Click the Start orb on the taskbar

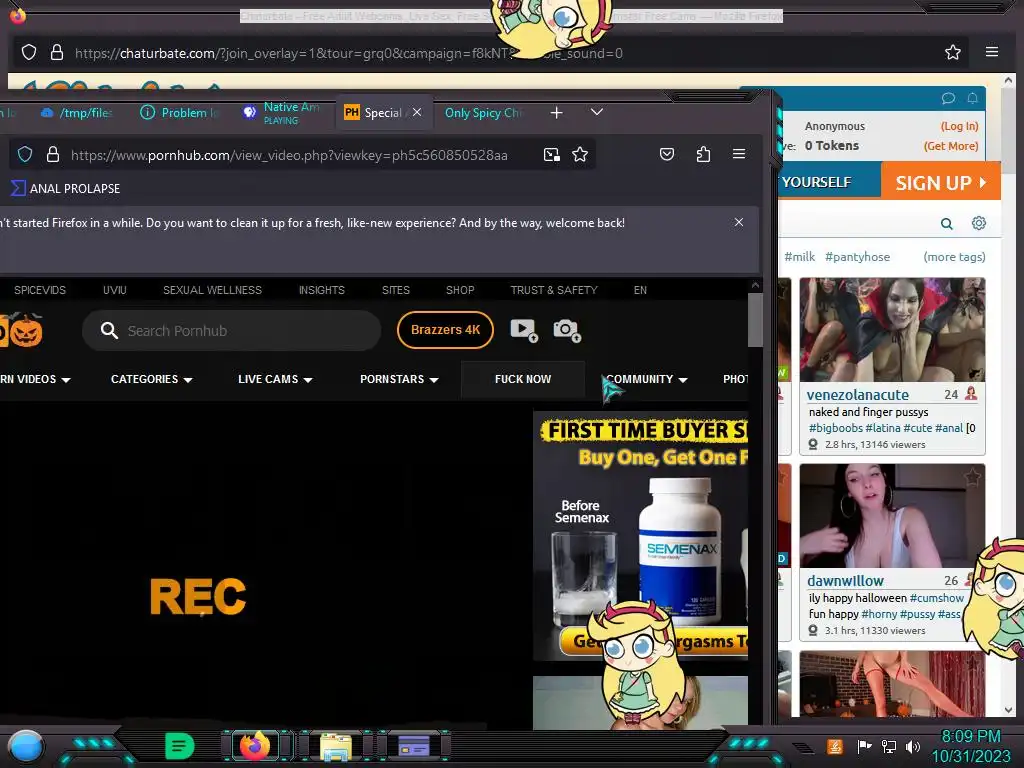click(25, 746)
